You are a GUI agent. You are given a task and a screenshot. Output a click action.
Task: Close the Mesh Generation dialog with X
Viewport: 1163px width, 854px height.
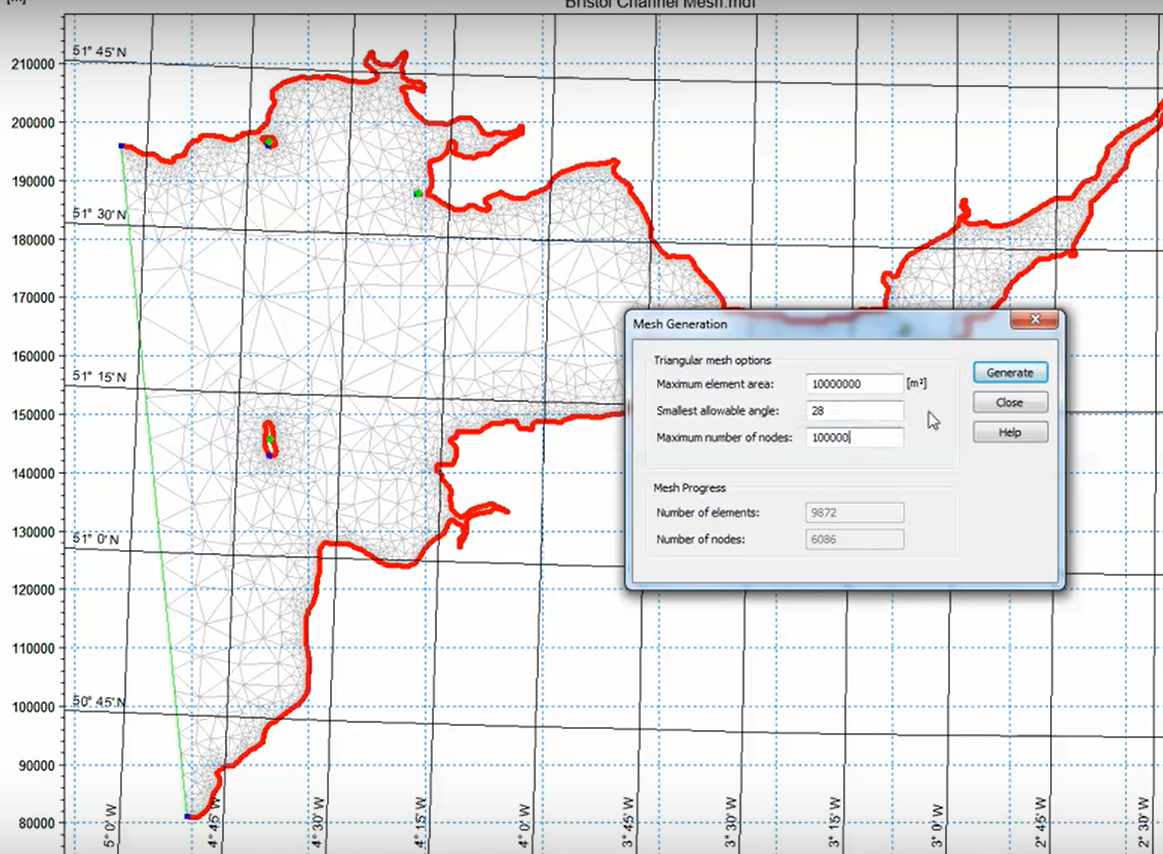pos(1035,321)
